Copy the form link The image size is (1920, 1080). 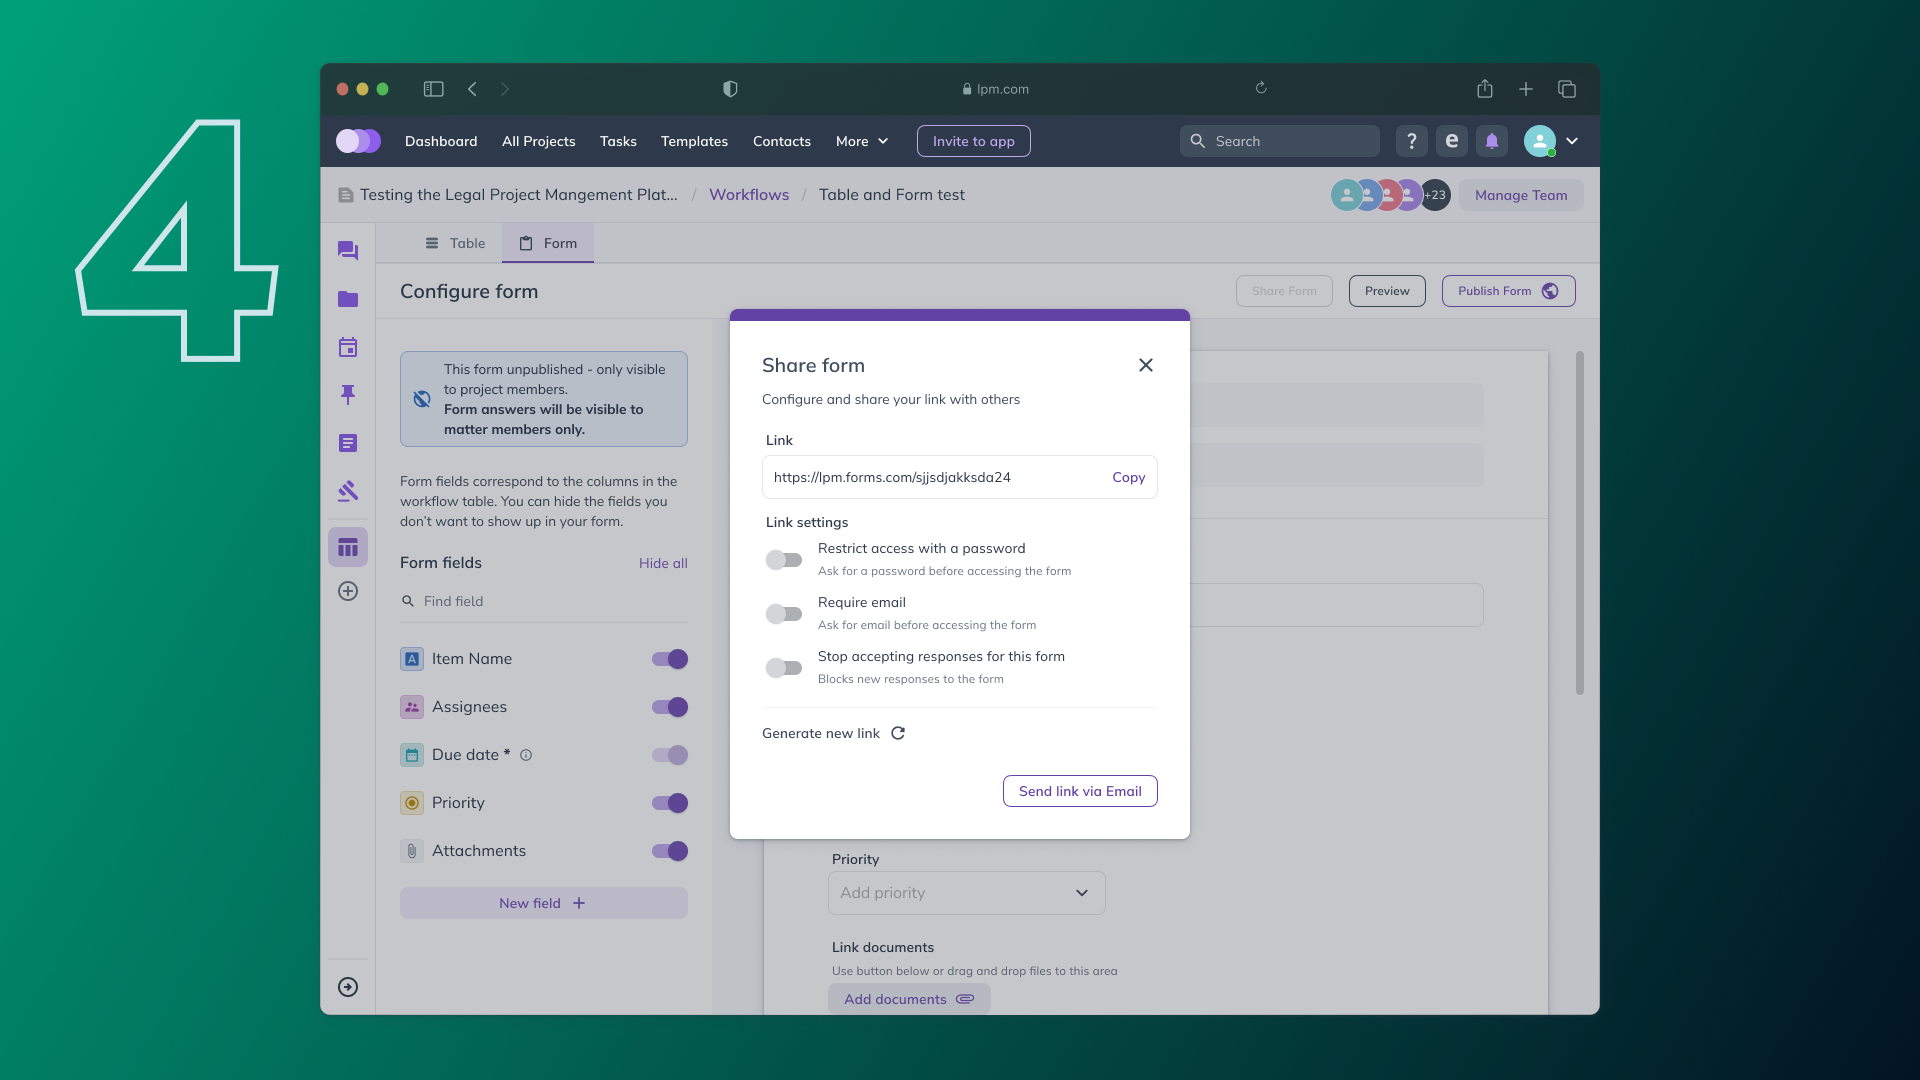(x=1129, y=477)
